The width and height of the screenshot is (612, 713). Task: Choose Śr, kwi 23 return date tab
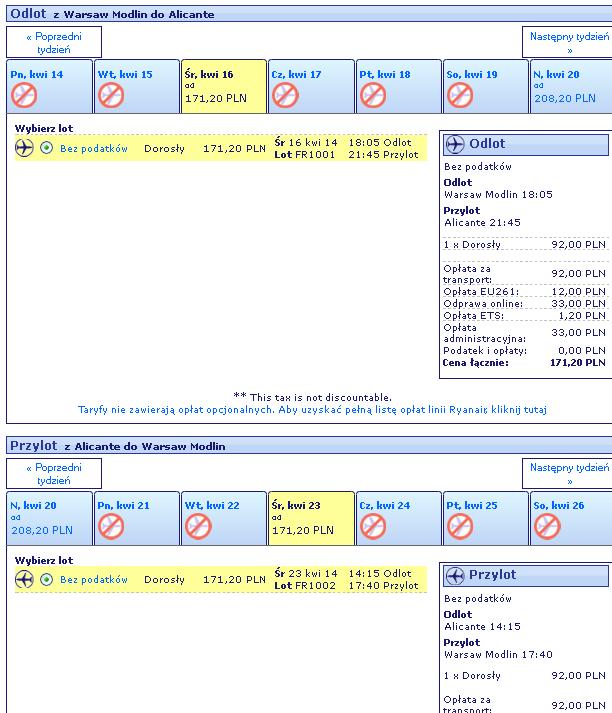(x=311, y=518)
